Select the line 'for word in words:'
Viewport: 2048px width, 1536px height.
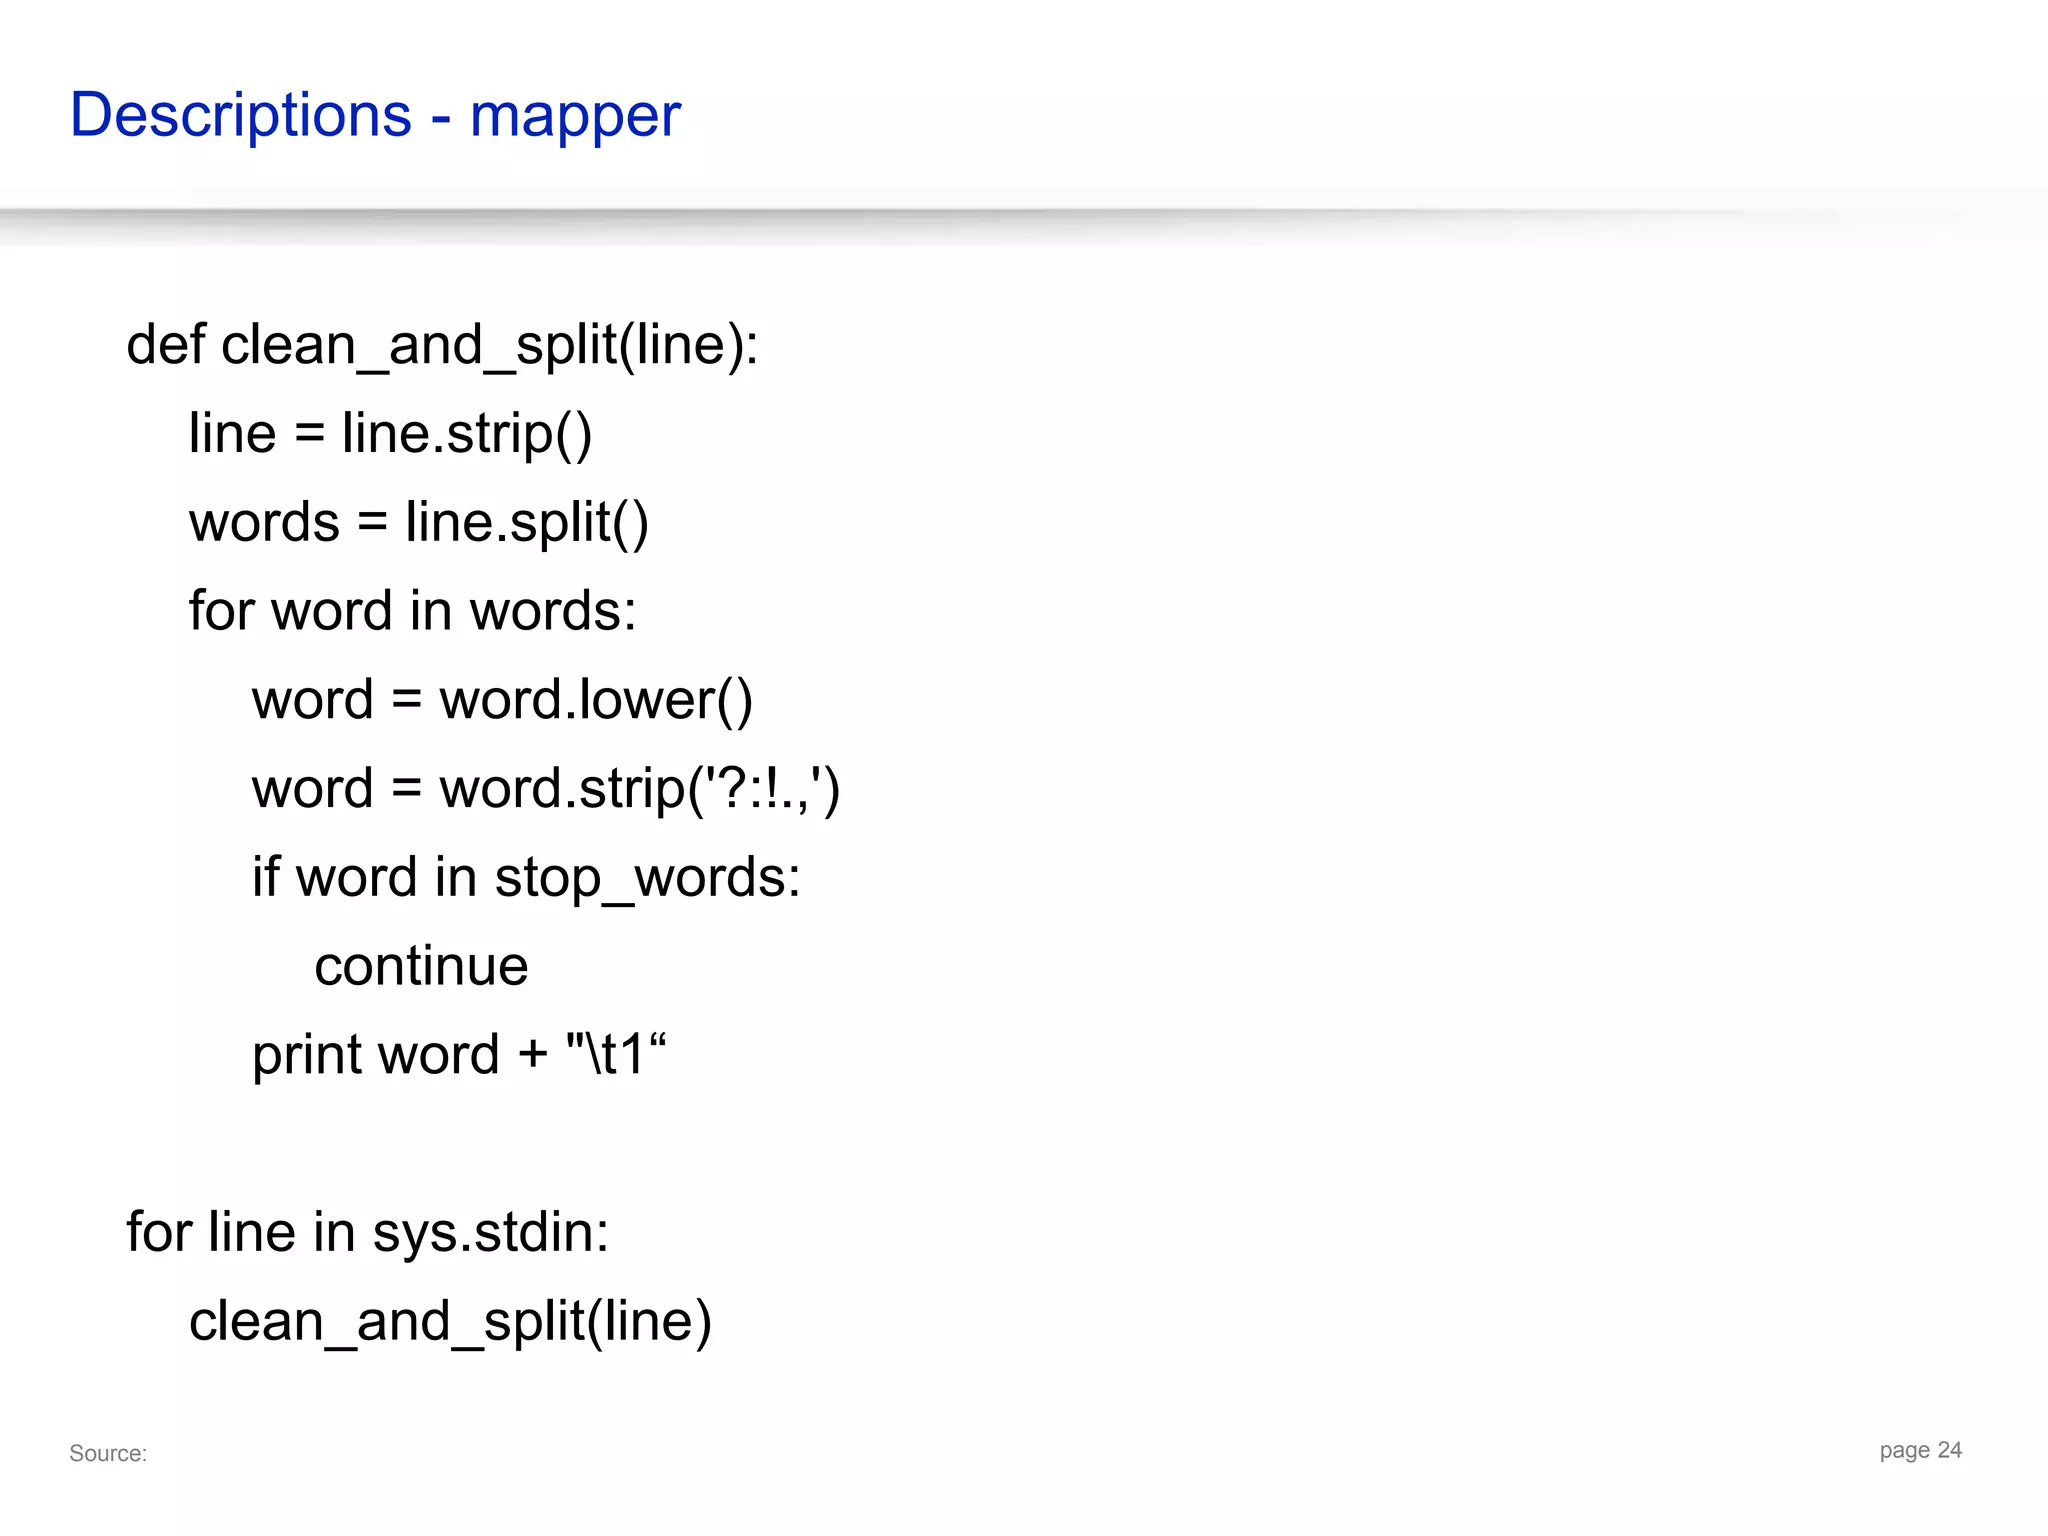click(412, 611)
